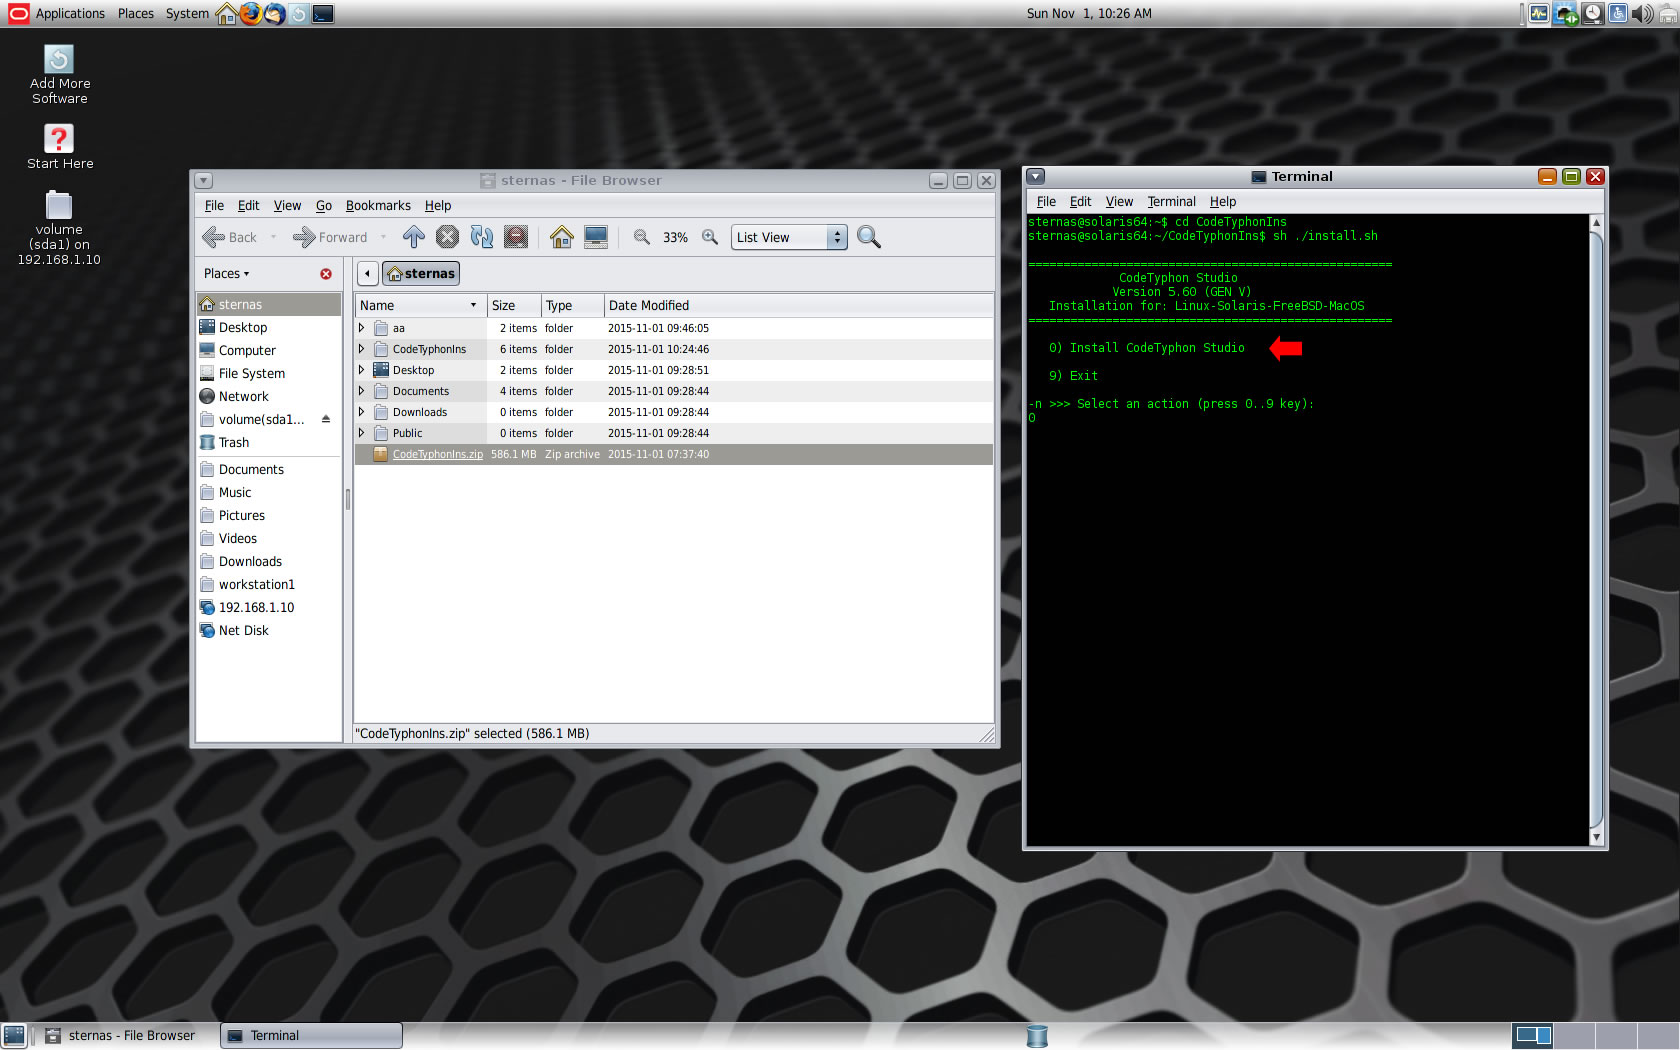Viewport: 1680px width, 1050px height.
Task: Open Firefox from top panel
Action: [x=251, y=13]
